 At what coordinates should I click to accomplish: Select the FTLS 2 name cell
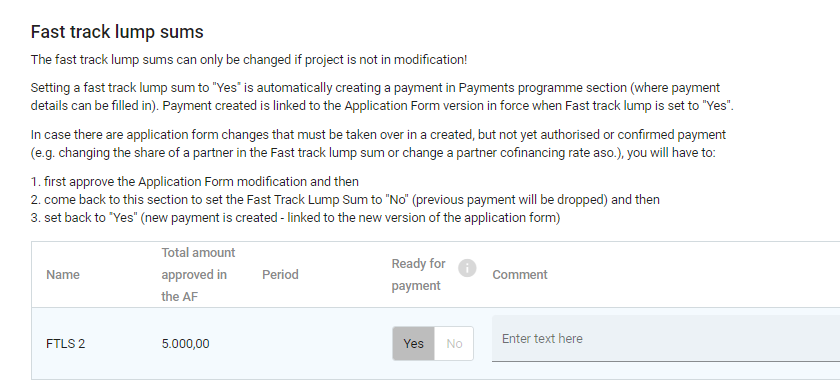pos(65,344)
